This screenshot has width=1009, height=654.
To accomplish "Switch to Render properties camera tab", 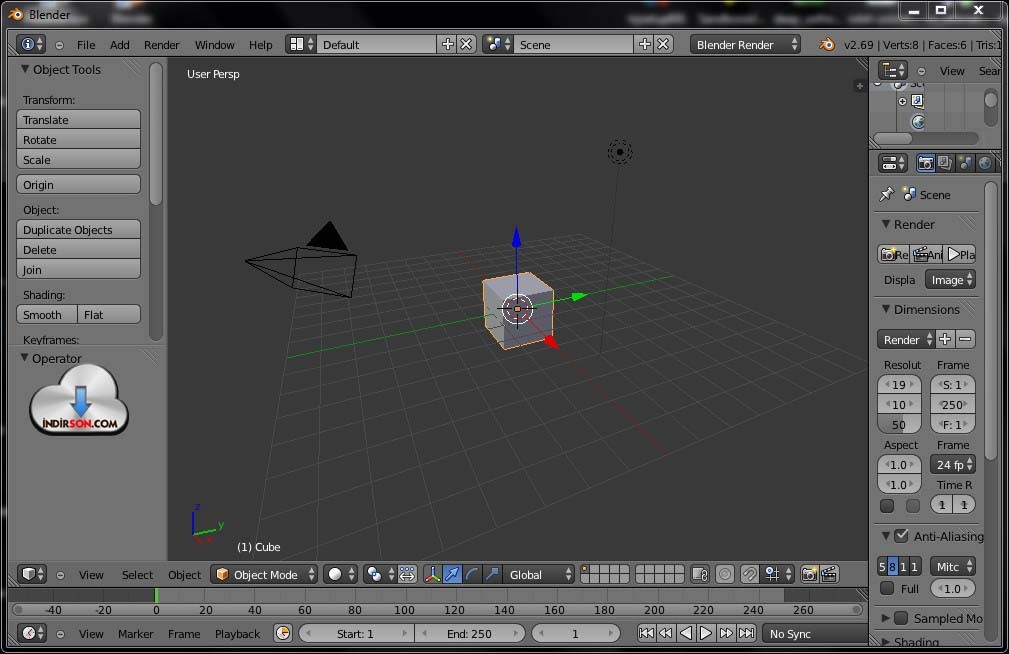I will (925, 163).
